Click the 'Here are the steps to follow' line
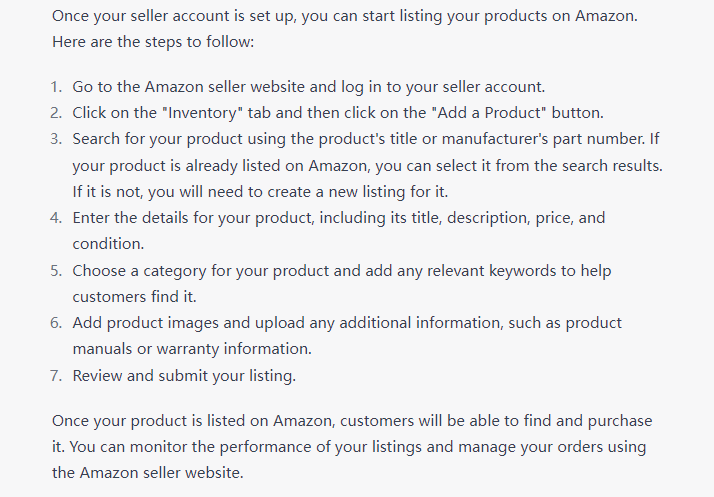Viewport: 714px width, 497px height. (x=153, y=42)
